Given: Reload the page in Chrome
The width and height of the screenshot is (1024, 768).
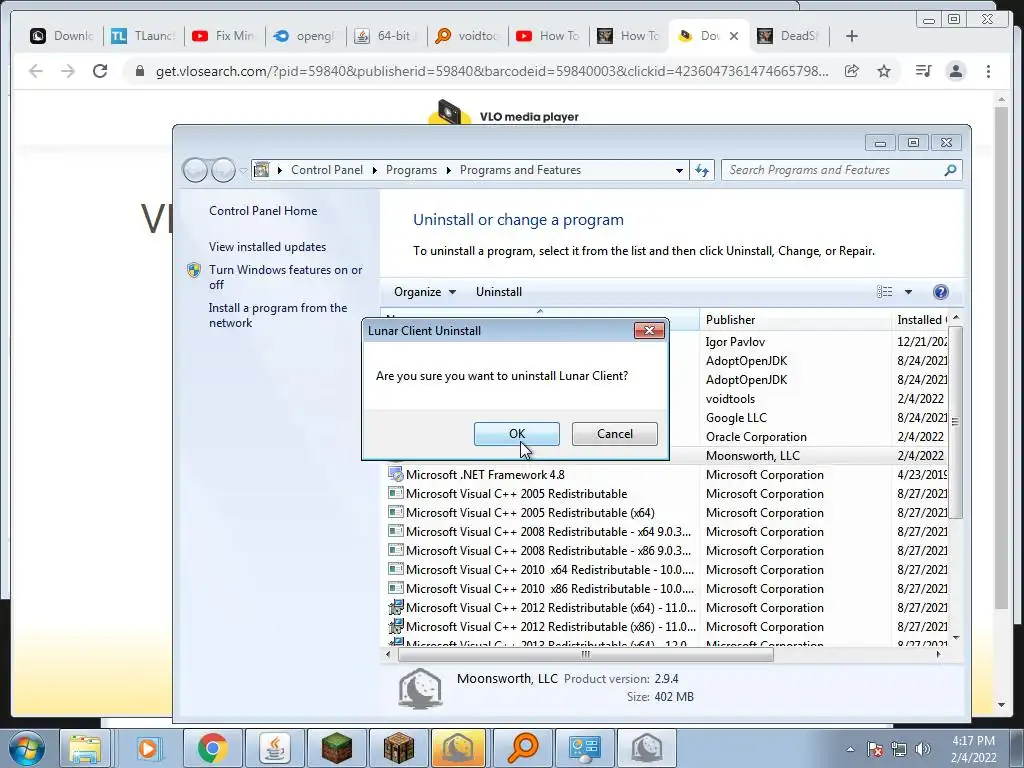Looking at the screenshot, I should click(100, 71).
